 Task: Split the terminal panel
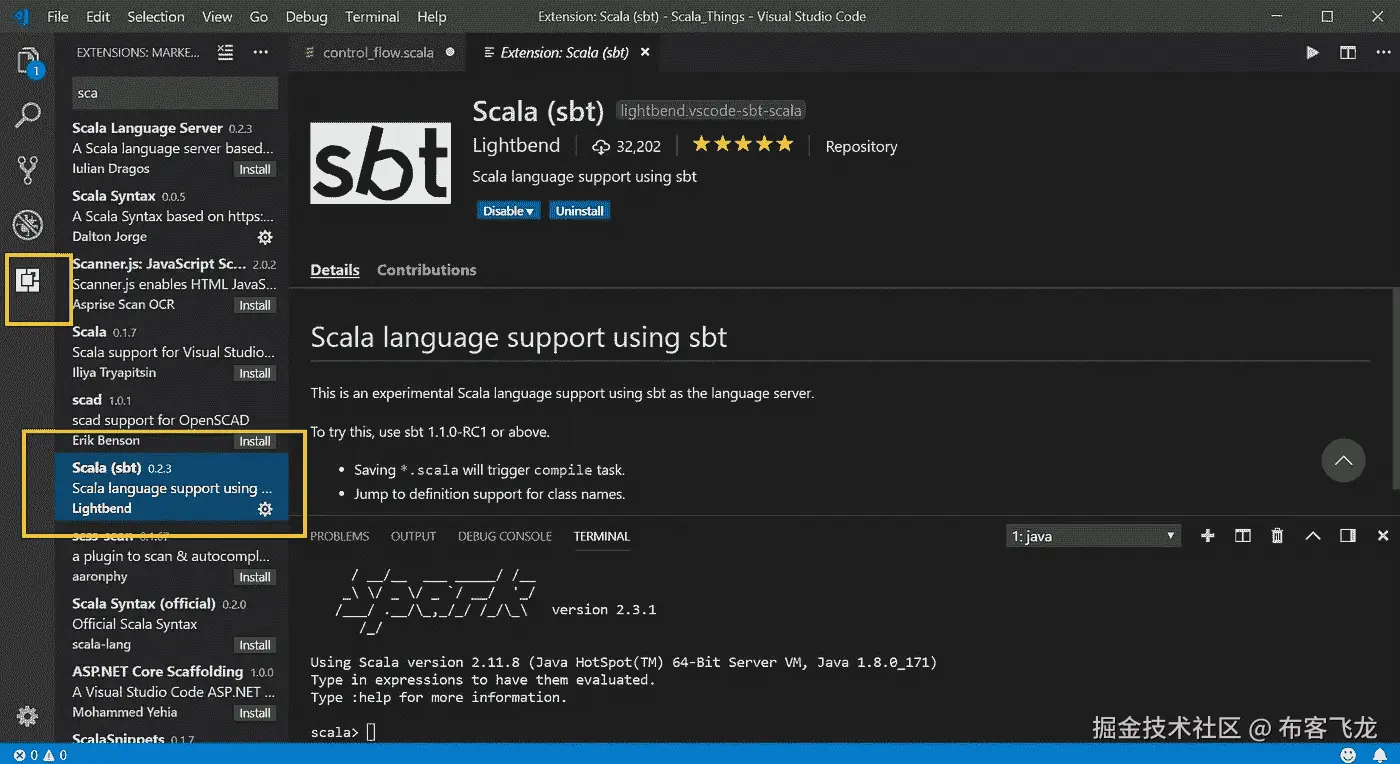pyautogui.click(x=1243, y=536)
